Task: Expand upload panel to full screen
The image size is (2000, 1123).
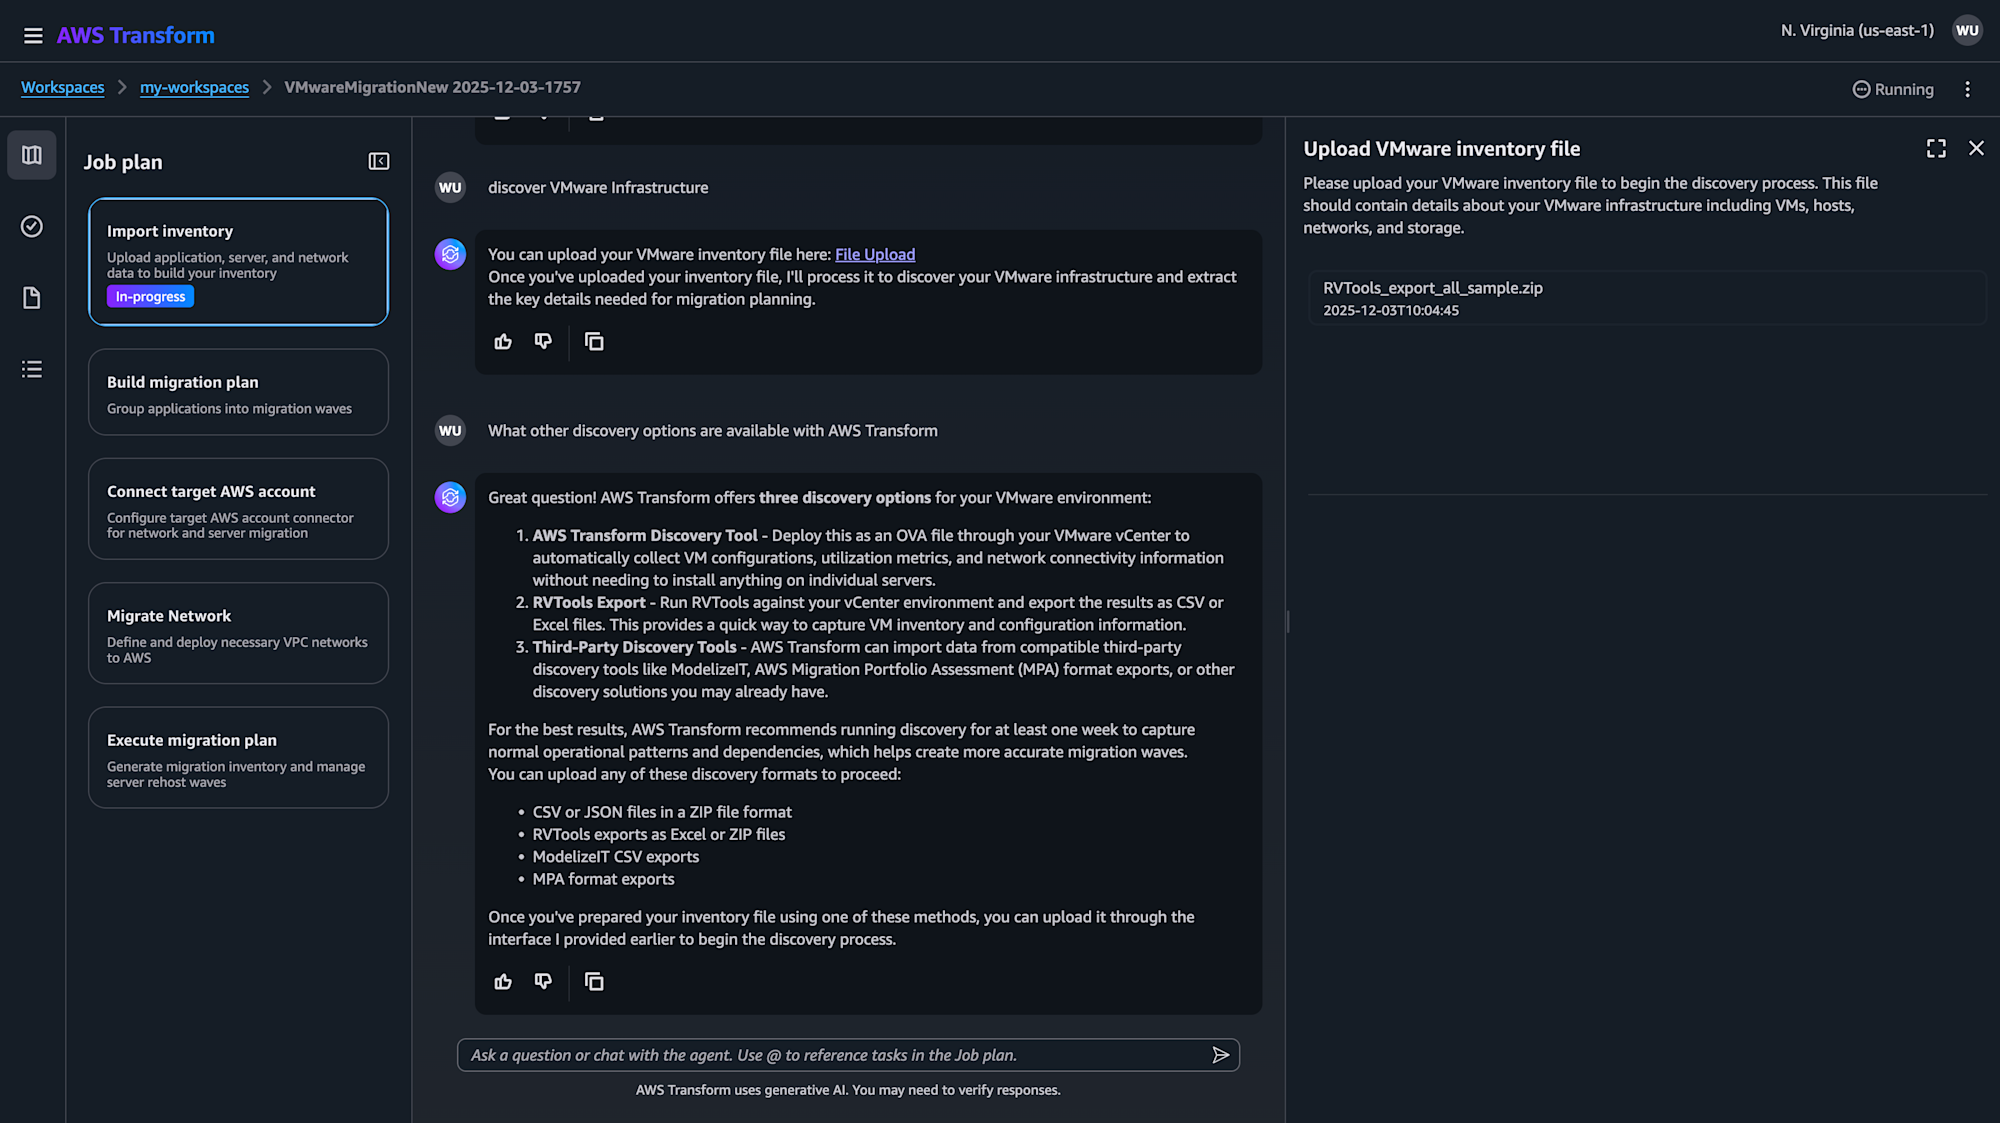Action: coord(1936,149)
